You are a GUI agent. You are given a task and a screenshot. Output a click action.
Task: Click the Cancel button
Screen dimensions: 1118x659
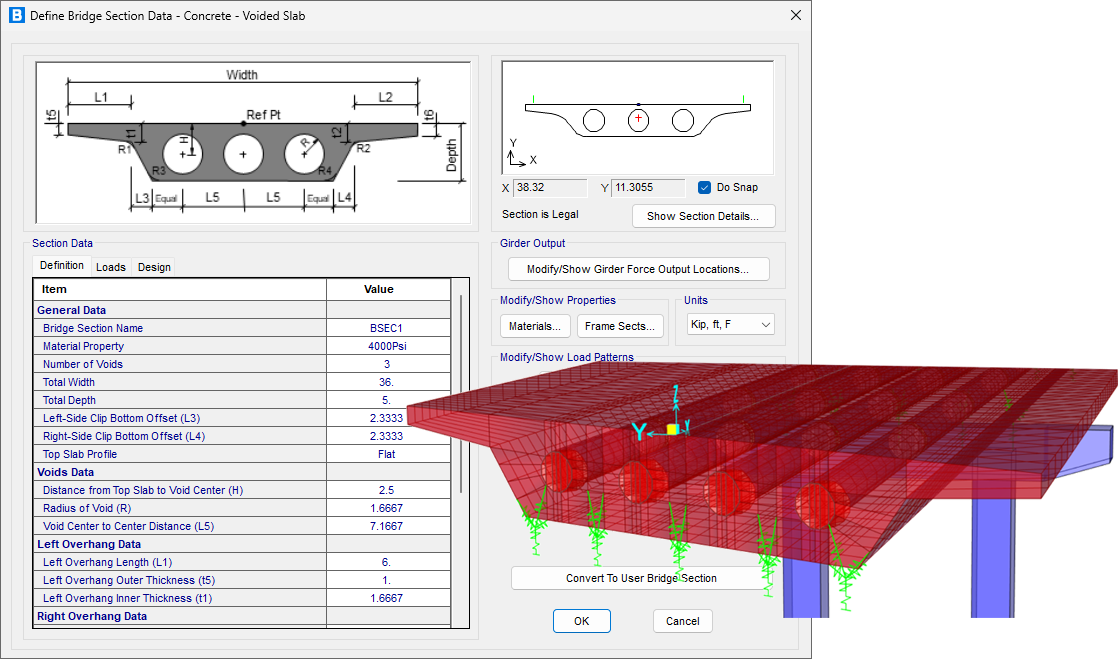tap(683, 621)
